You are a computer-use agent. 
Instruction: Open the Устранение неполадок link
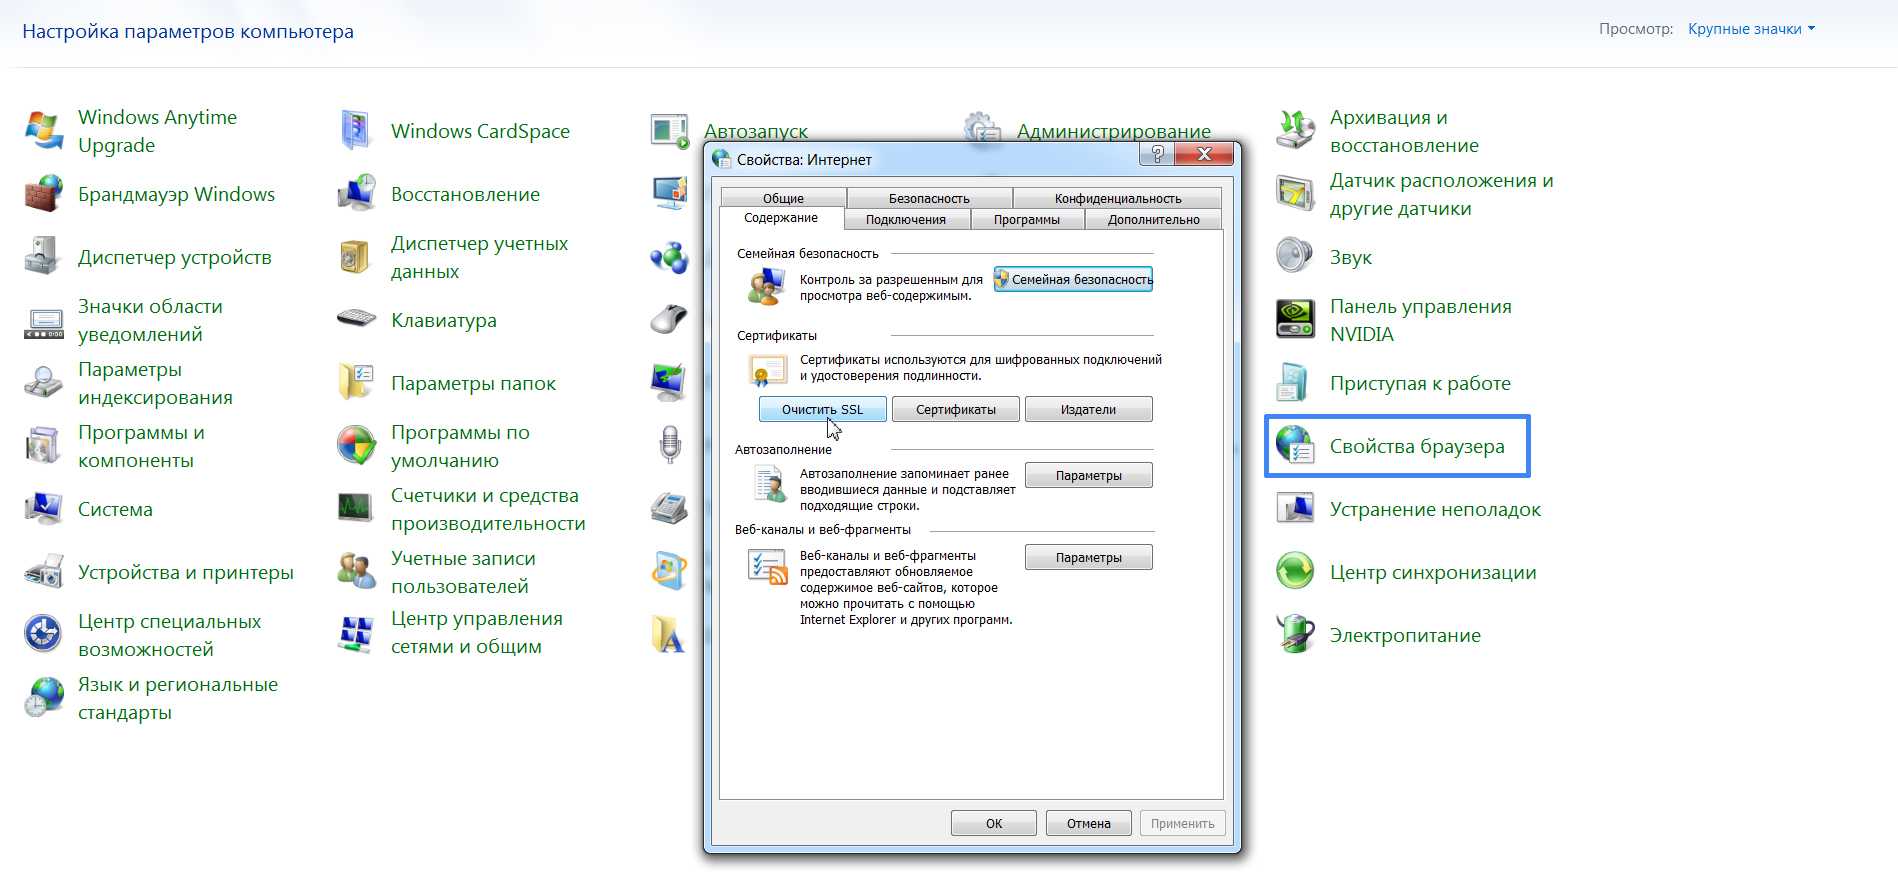point(1434,509)
